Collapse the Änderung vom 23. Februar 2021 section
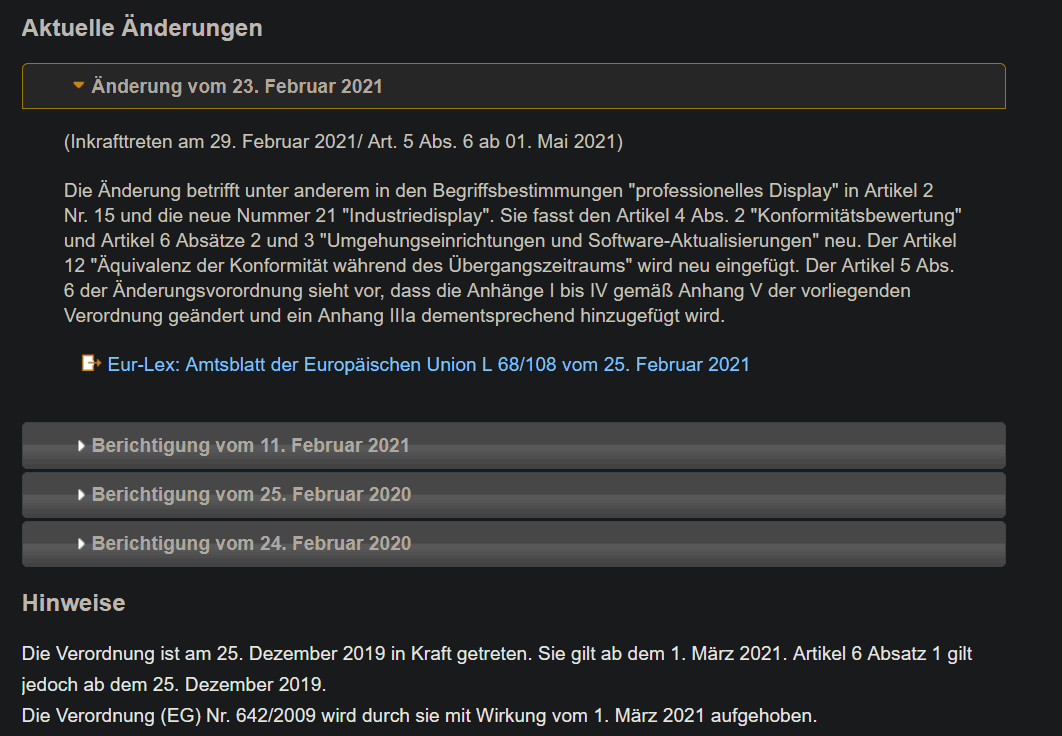 click(x=237, y=87)
